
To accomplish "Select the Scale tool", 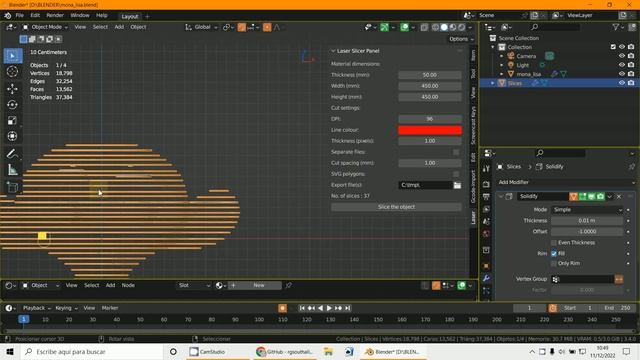I will tap(13, 120).
